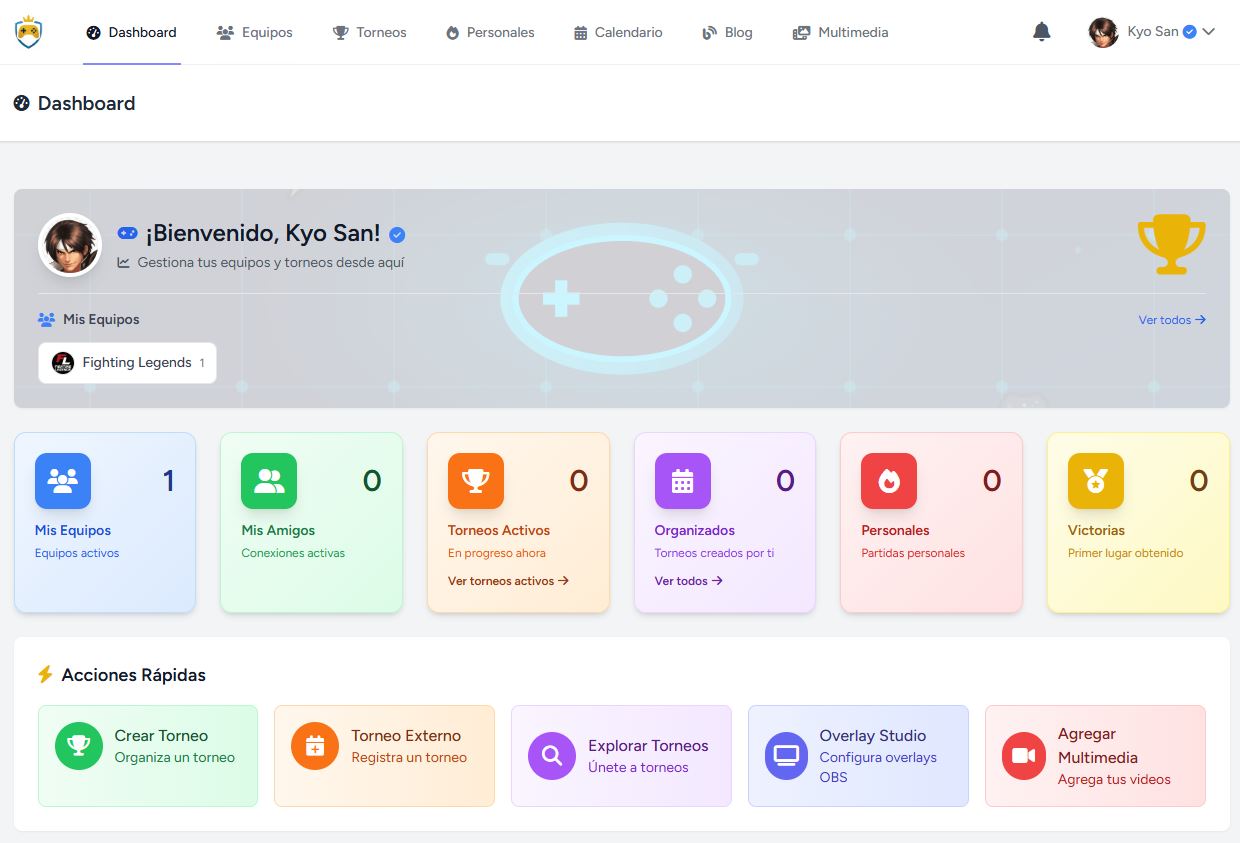Click the Mis Equipos label on the blue card
Viewport: 1240px width, 843px height.
click(x=73, y=531)
